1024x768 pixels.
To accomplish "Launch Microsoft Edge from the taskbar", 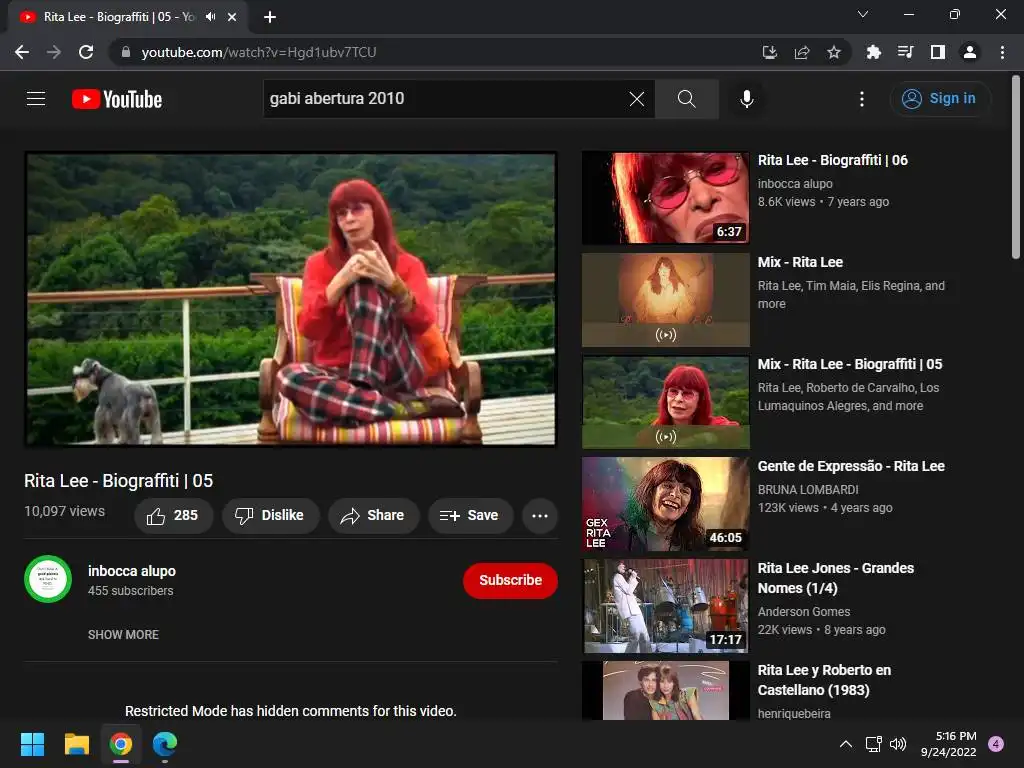I will point(165,744).
